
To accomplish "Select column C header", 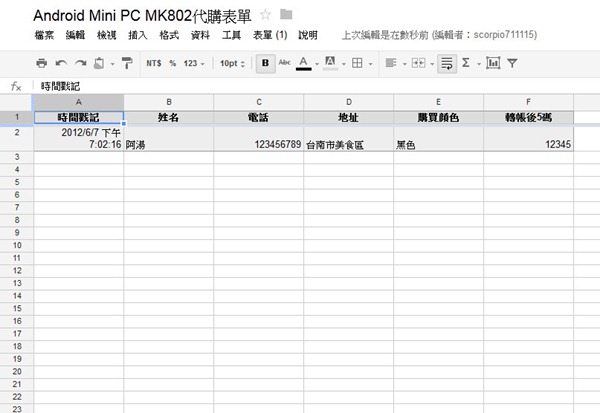I will coord(259,102).
